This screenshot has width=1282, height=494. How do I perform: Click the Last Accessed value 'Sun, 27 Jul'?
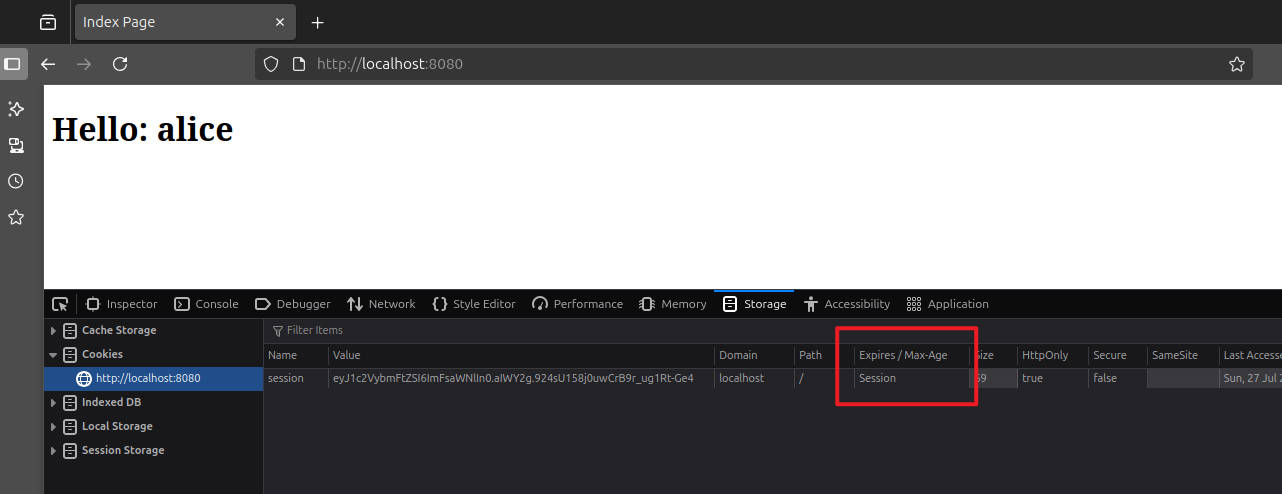click(x=1252, y=379)
